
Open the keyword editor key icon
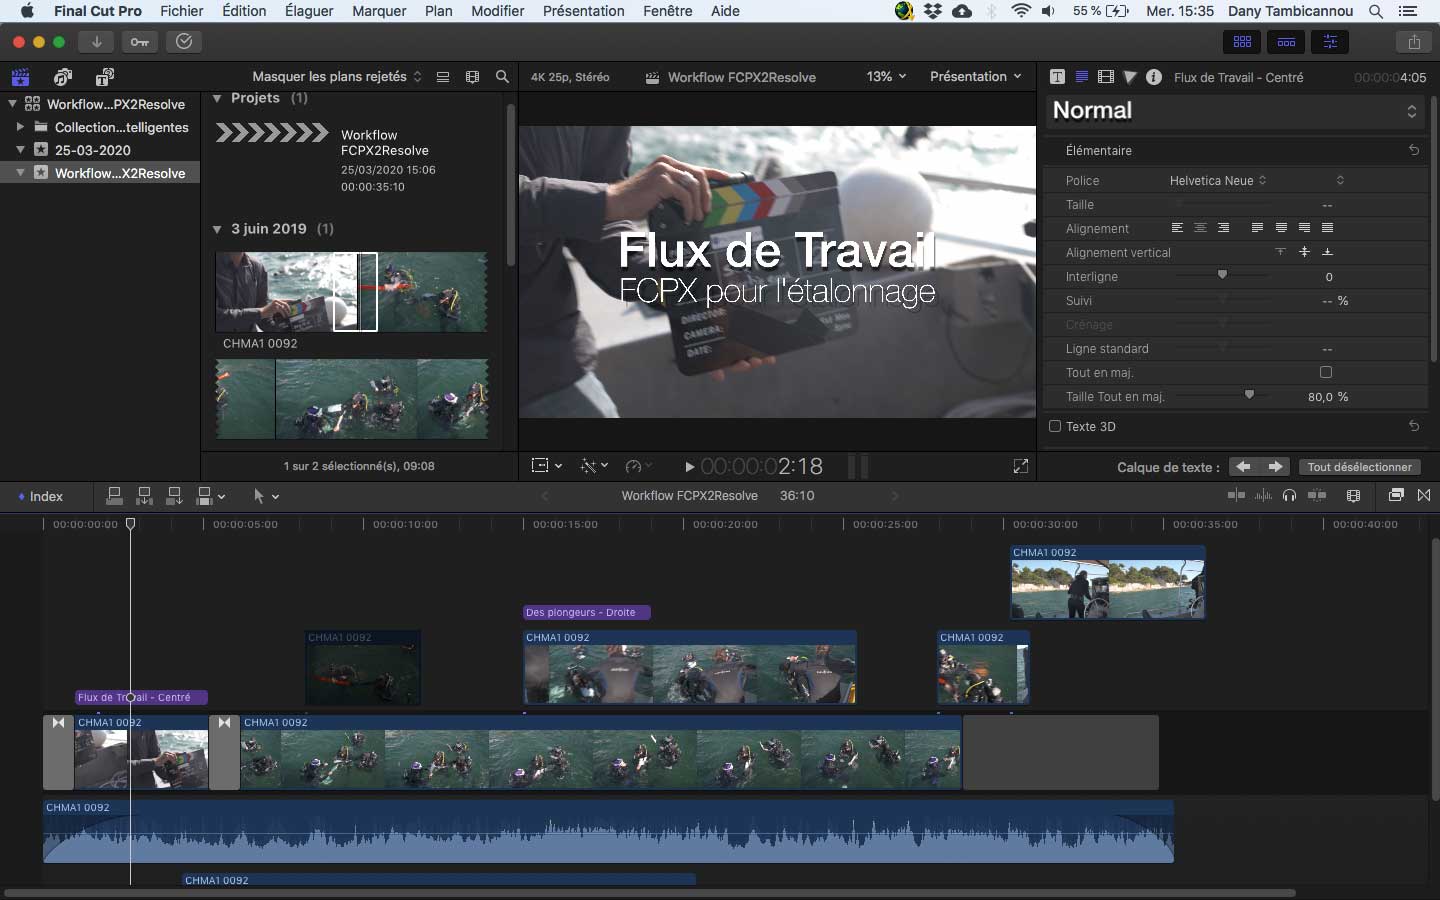(140, 42)
